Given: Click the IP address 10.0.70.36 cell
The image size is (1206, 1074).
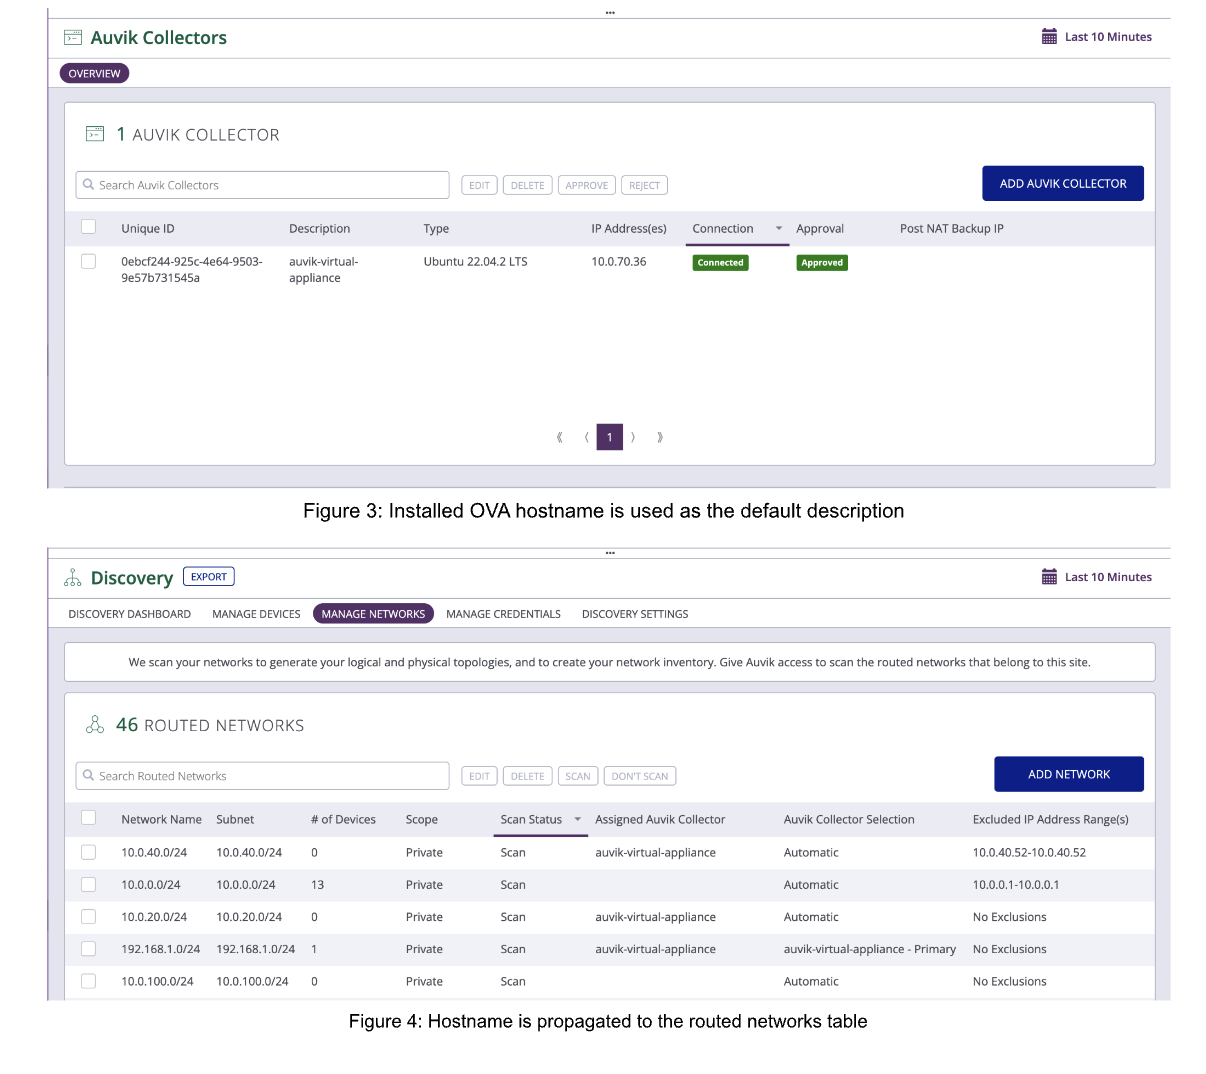Looking at the screenshot, I should coord(619,262).
